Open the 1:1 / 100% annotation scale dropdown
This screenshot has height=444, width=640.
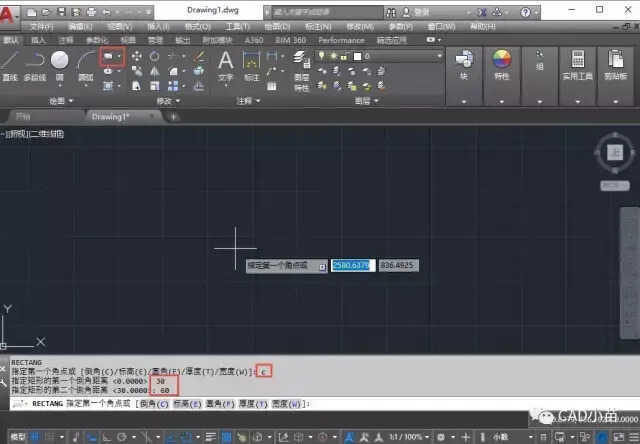tap(408, 437)
